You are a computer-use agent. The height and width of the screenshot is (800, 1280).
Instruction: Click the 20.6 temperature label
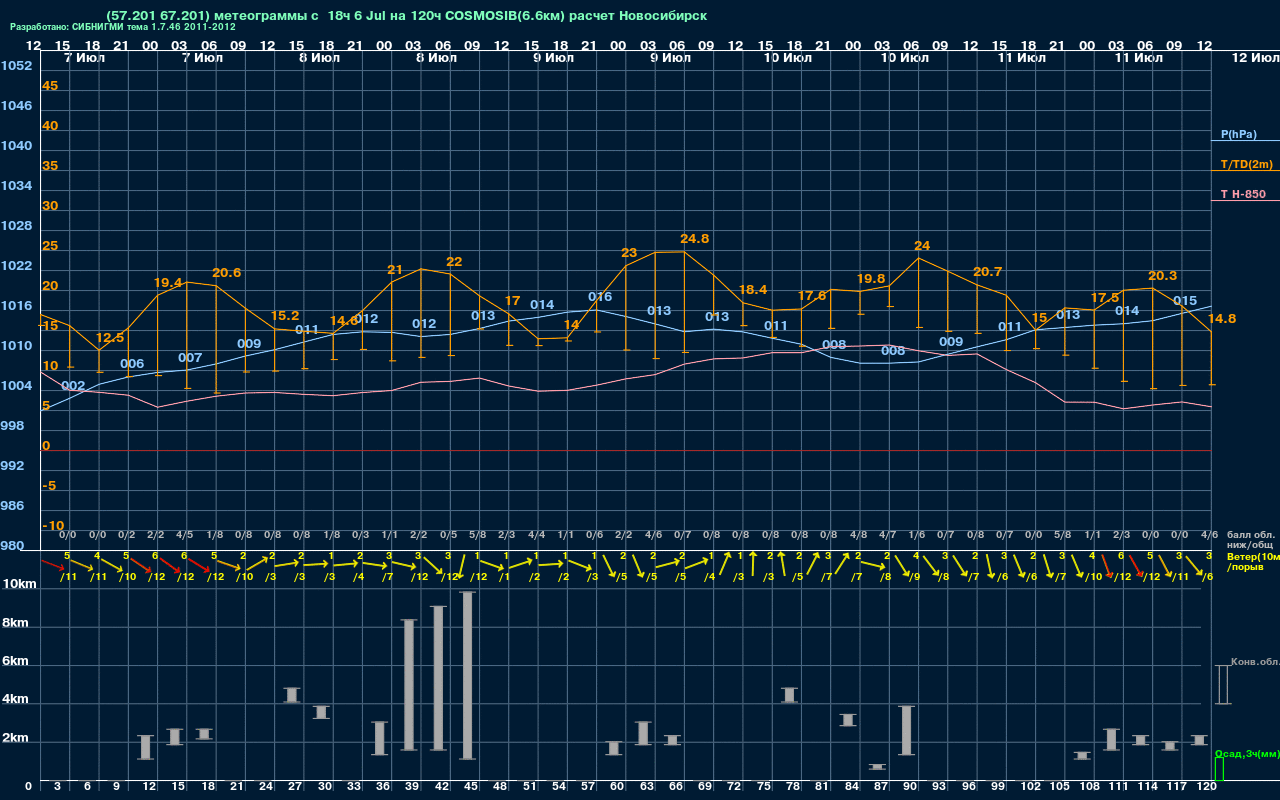click(226, 273)
